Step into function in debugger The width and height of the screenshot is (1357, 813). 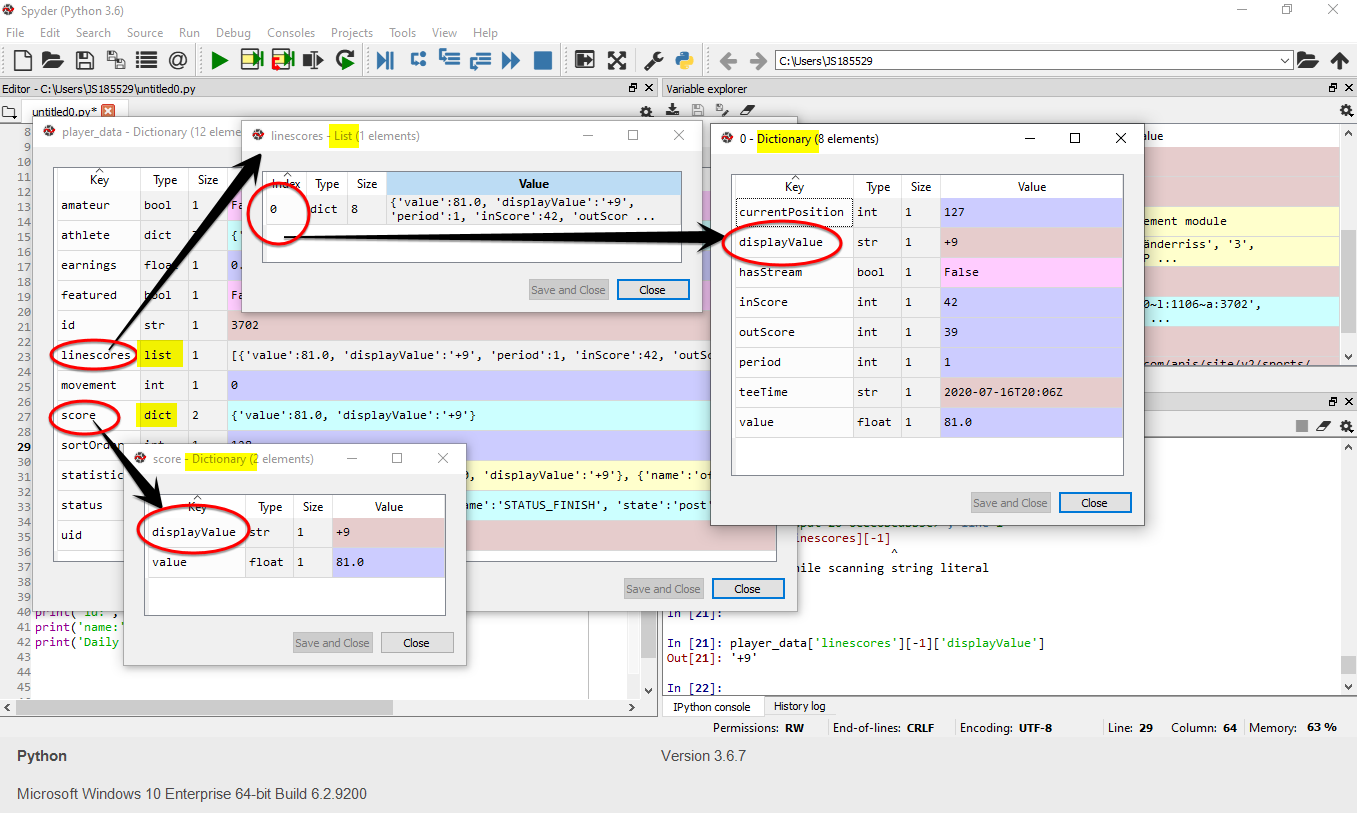pos(449,60)
